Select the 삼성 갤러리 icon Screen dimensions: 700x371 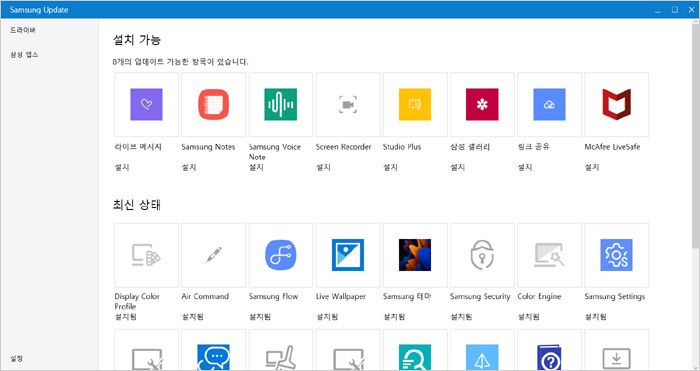[x=482, y=104]
